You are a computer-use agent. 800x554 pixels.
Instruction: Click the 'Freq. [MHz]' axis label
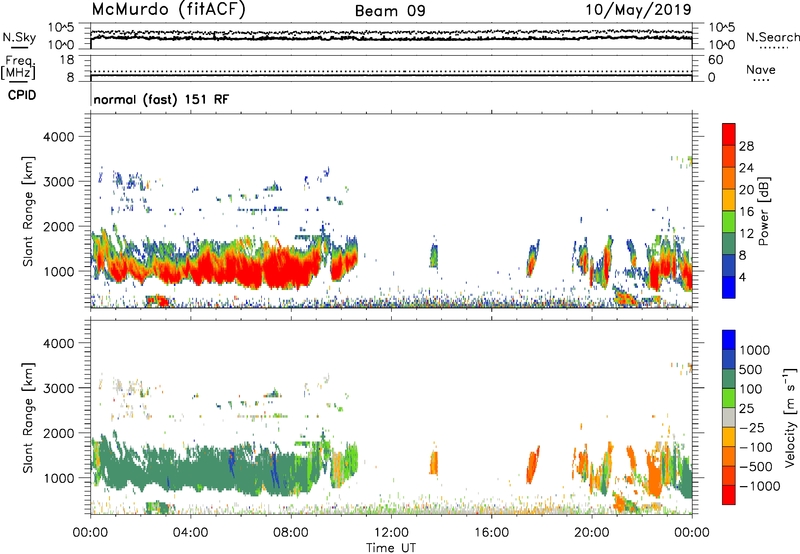tap(18, 67)
